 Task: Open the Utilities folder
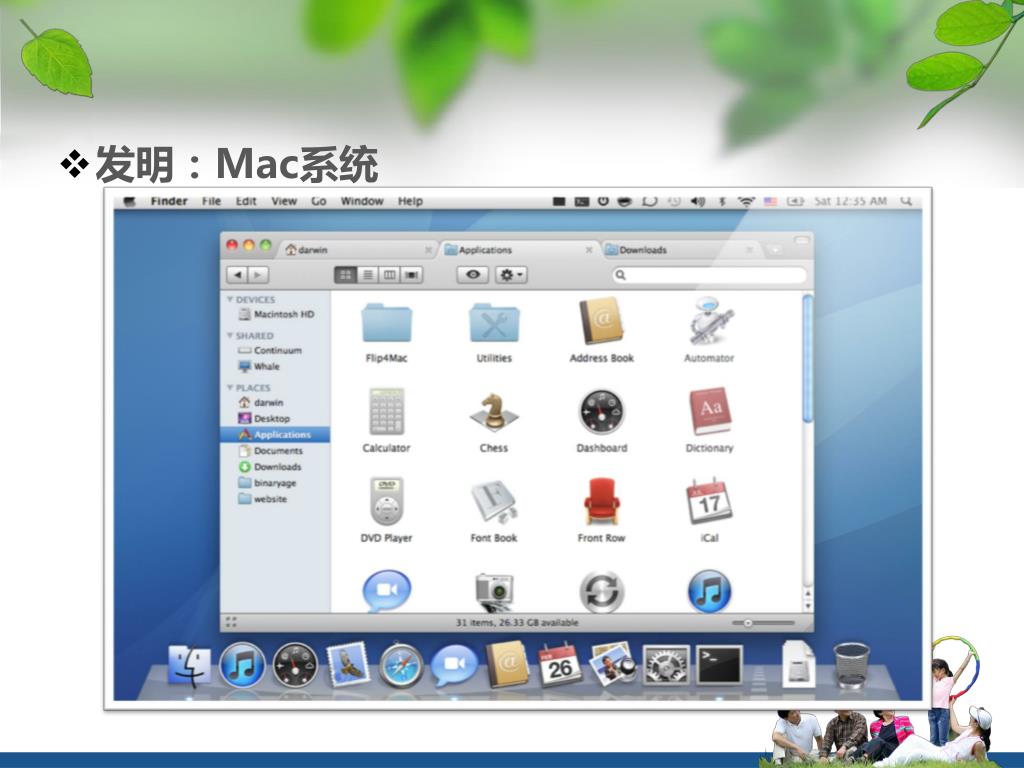494,323
